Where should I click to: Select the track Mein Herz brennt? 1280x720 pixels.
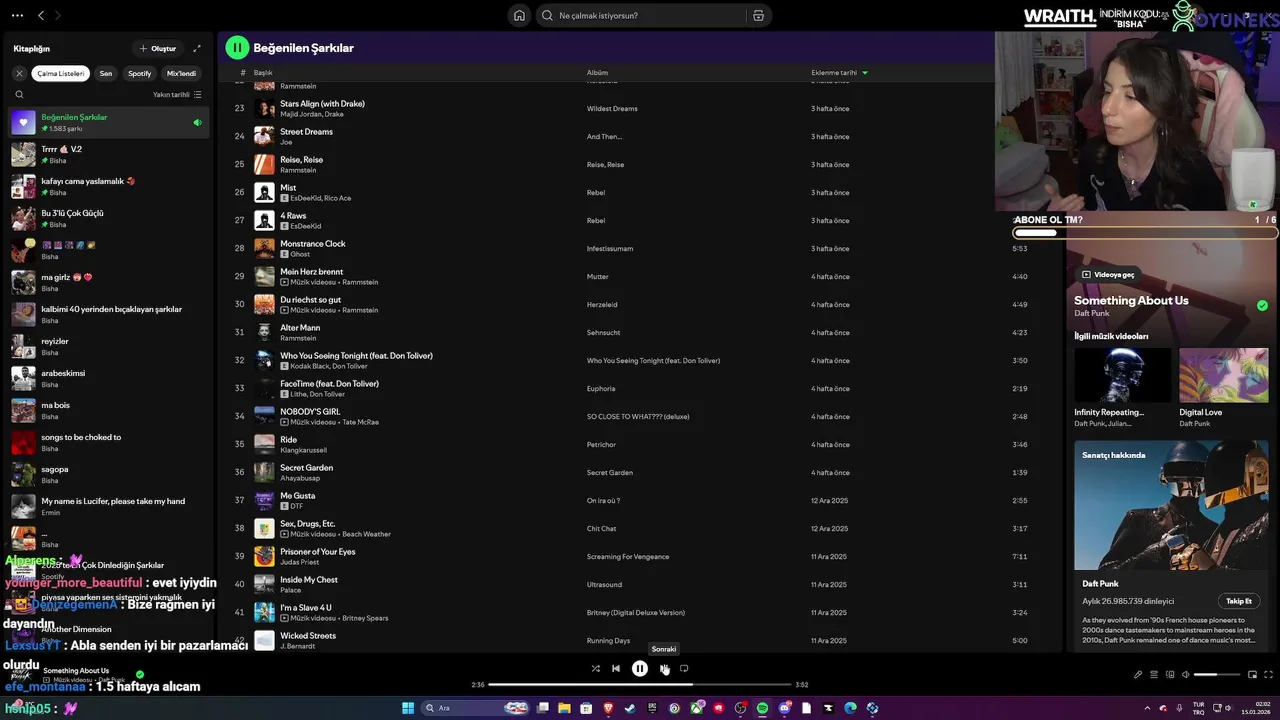[311, 271]
